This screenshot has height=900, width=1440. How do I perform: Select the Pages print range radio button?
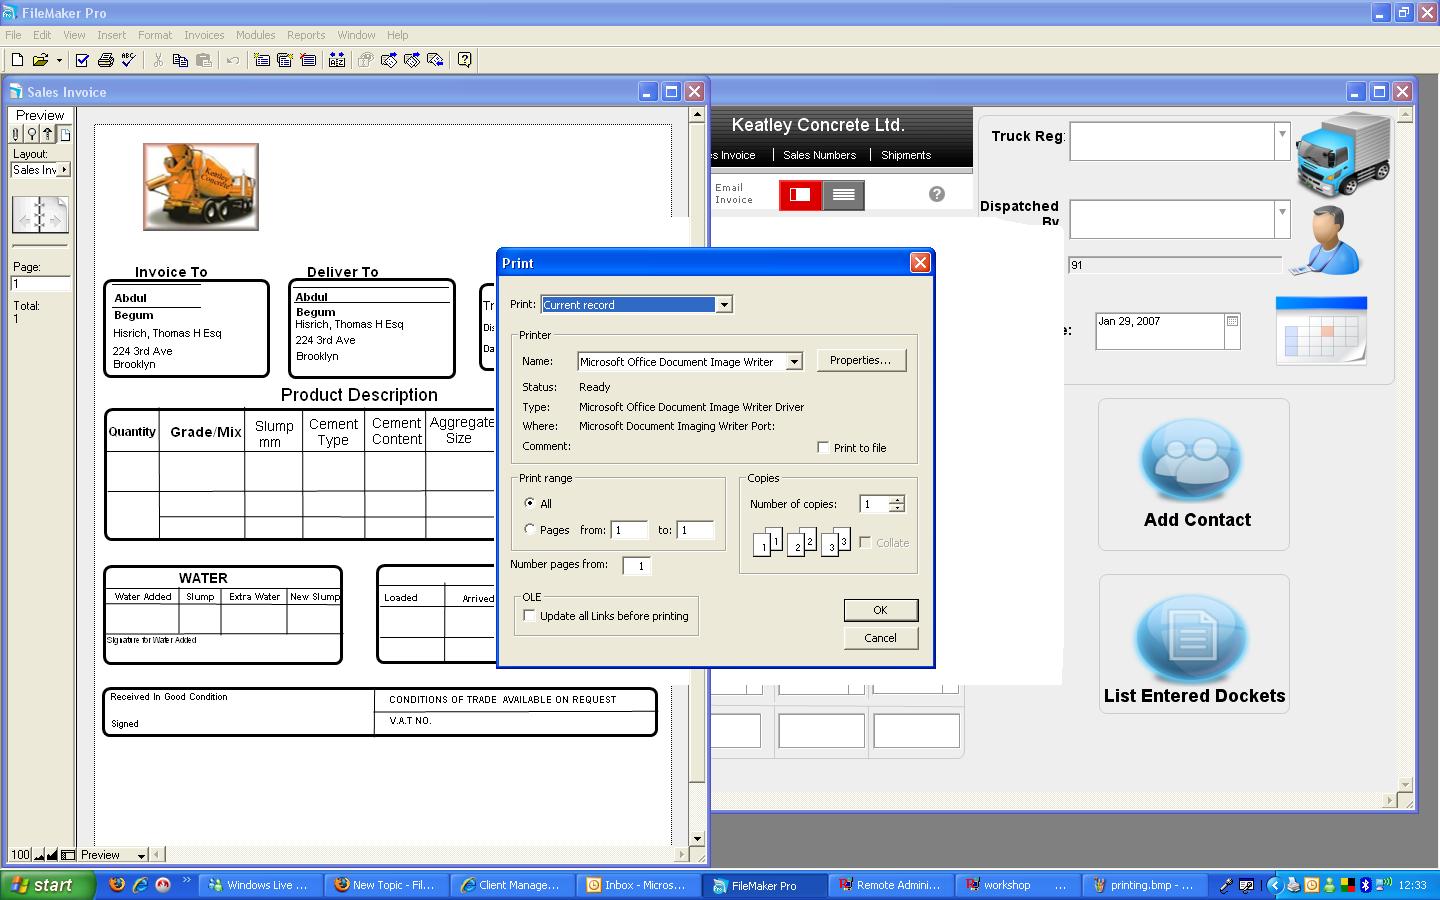(x=529, y=529)
